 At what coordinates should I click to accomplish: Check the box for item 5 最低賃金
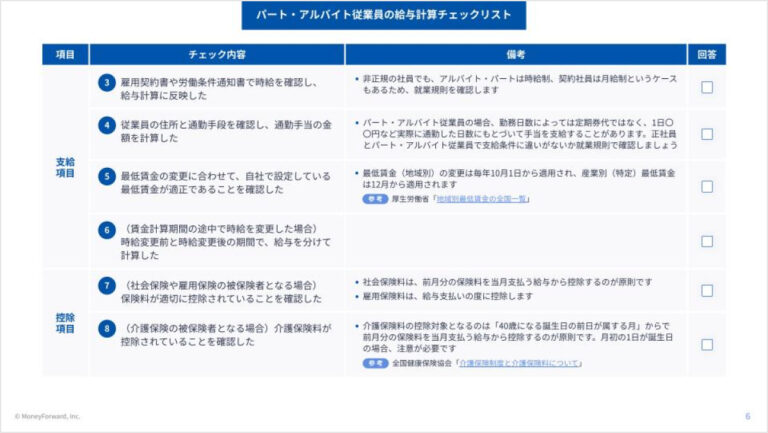tap(707, 187)
